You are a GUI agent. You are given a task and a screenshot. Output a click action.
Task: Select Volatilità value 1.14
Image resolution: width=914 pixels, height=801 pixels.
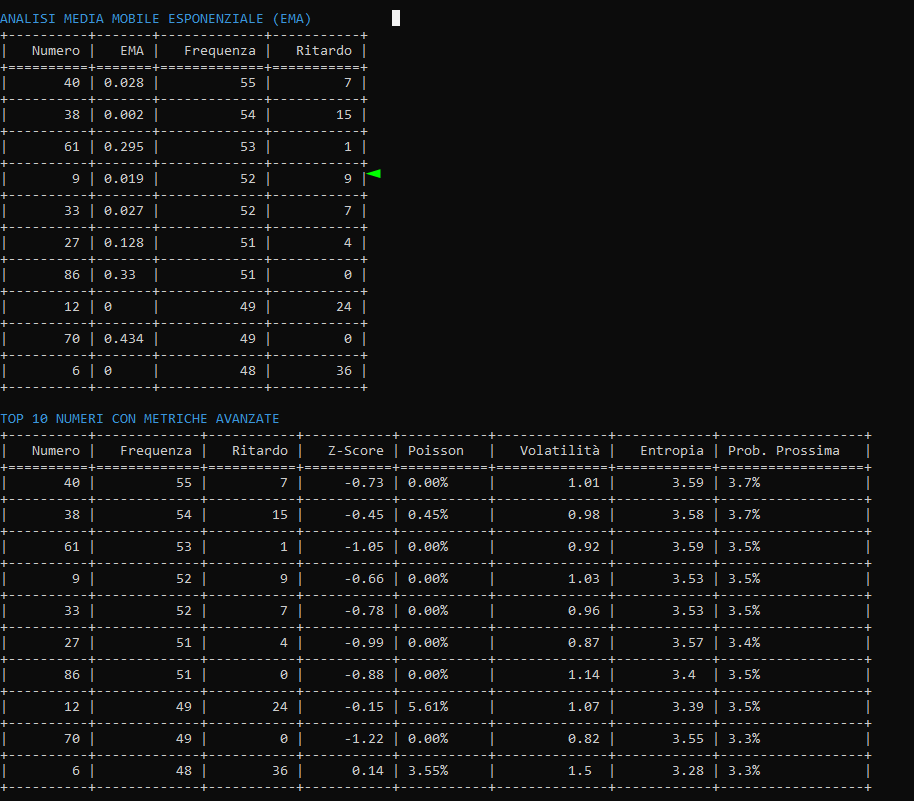(583, 675)
